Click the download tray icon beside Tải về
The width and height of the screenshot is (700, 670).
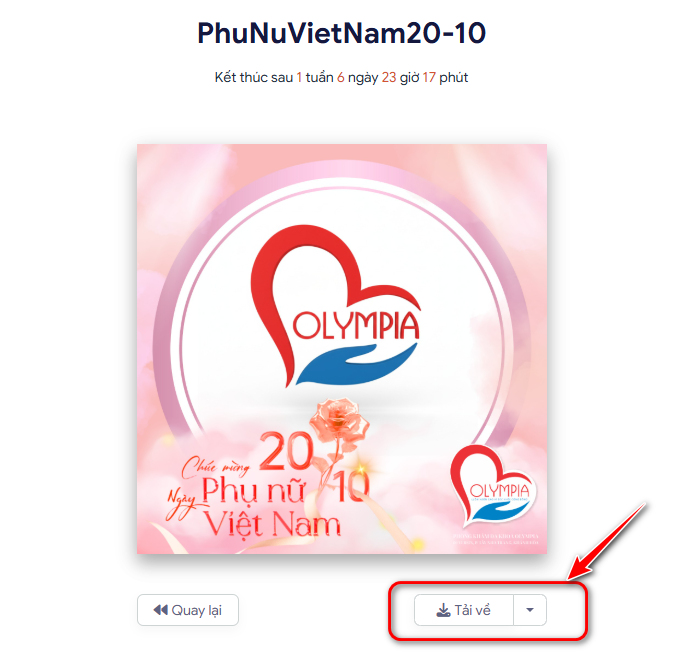coord(443,610)
